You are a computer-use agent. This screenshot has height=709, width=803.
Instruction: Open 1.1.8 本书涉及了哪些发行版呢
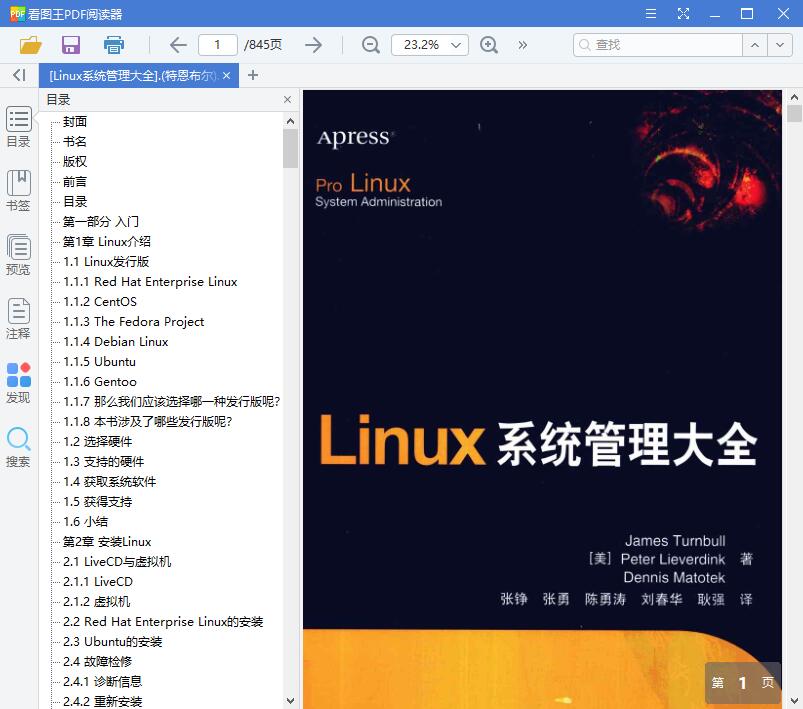[147, 421]
